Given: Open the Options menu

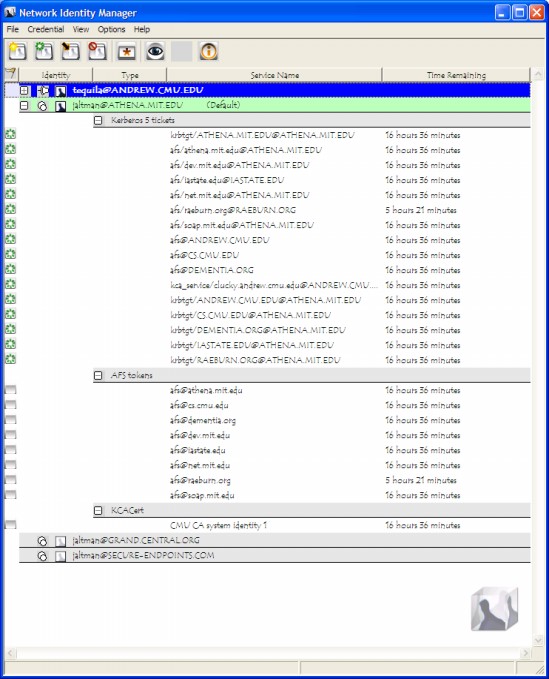Looking at the screenshot, I should coord(111,29).
